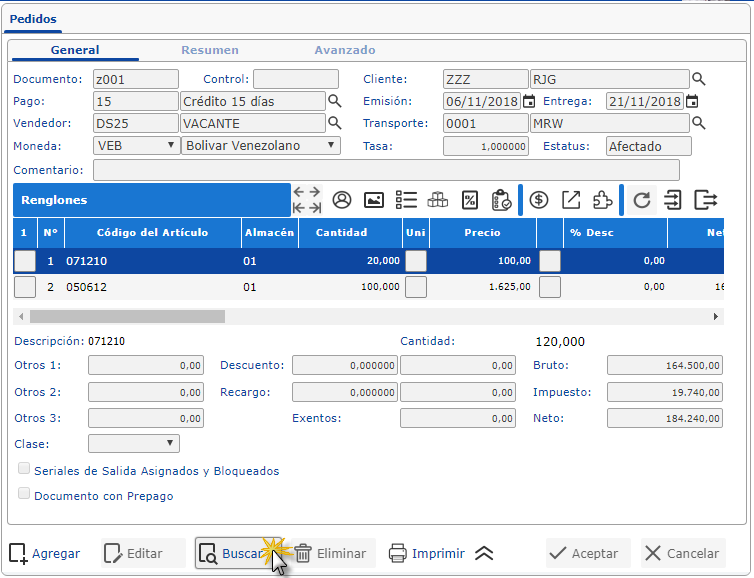Image resolution: width=754 pixels, height=578 pixels.
Task: Click the Agregar button
Action: [x=45, y=553]
